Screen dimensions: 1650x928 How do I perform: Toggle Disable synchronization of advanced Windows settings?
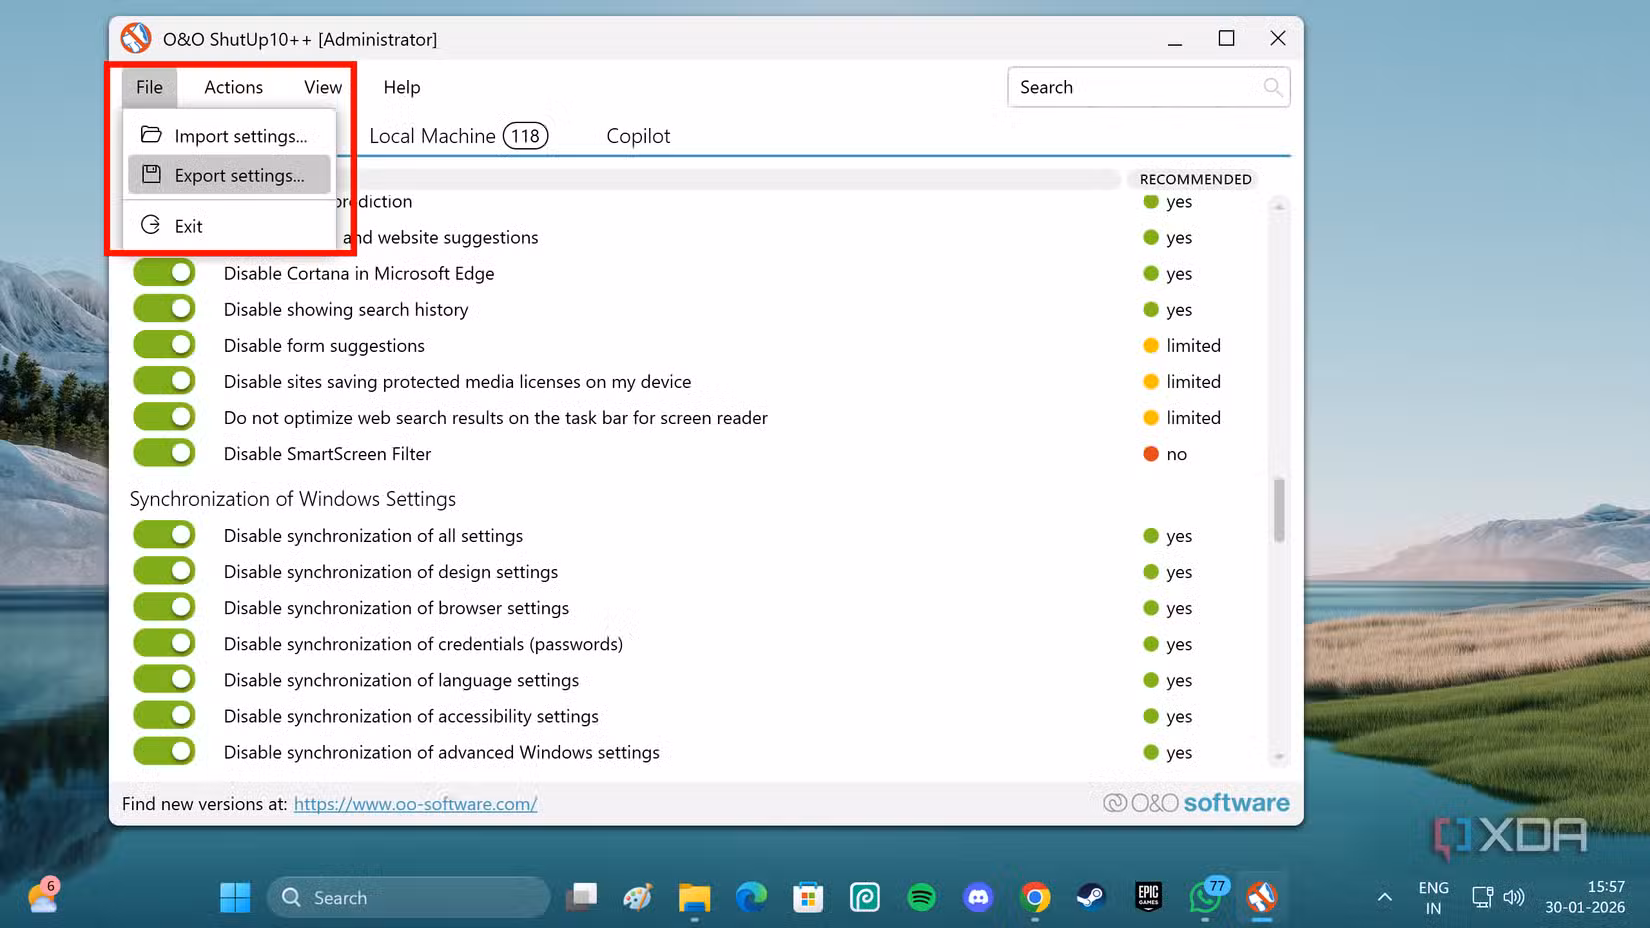(165, 750)
